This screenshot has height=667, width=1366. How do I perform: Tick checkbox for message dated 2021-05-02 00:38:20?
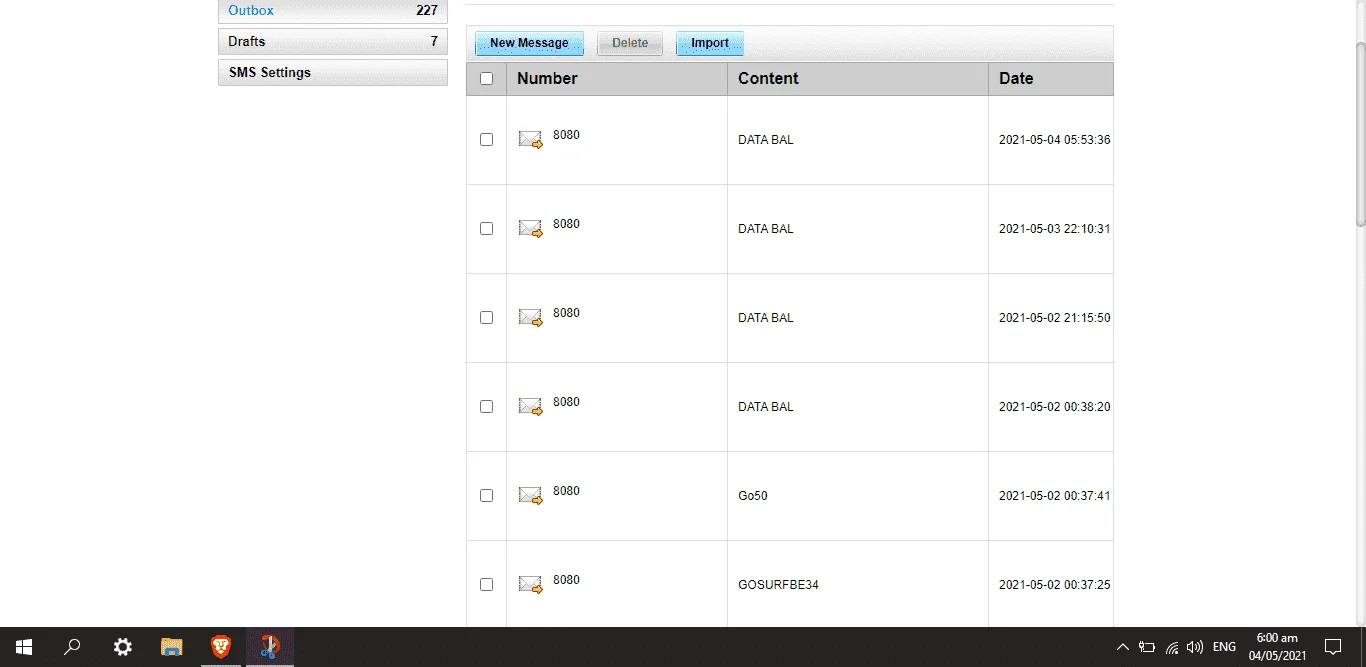point(487,407)
